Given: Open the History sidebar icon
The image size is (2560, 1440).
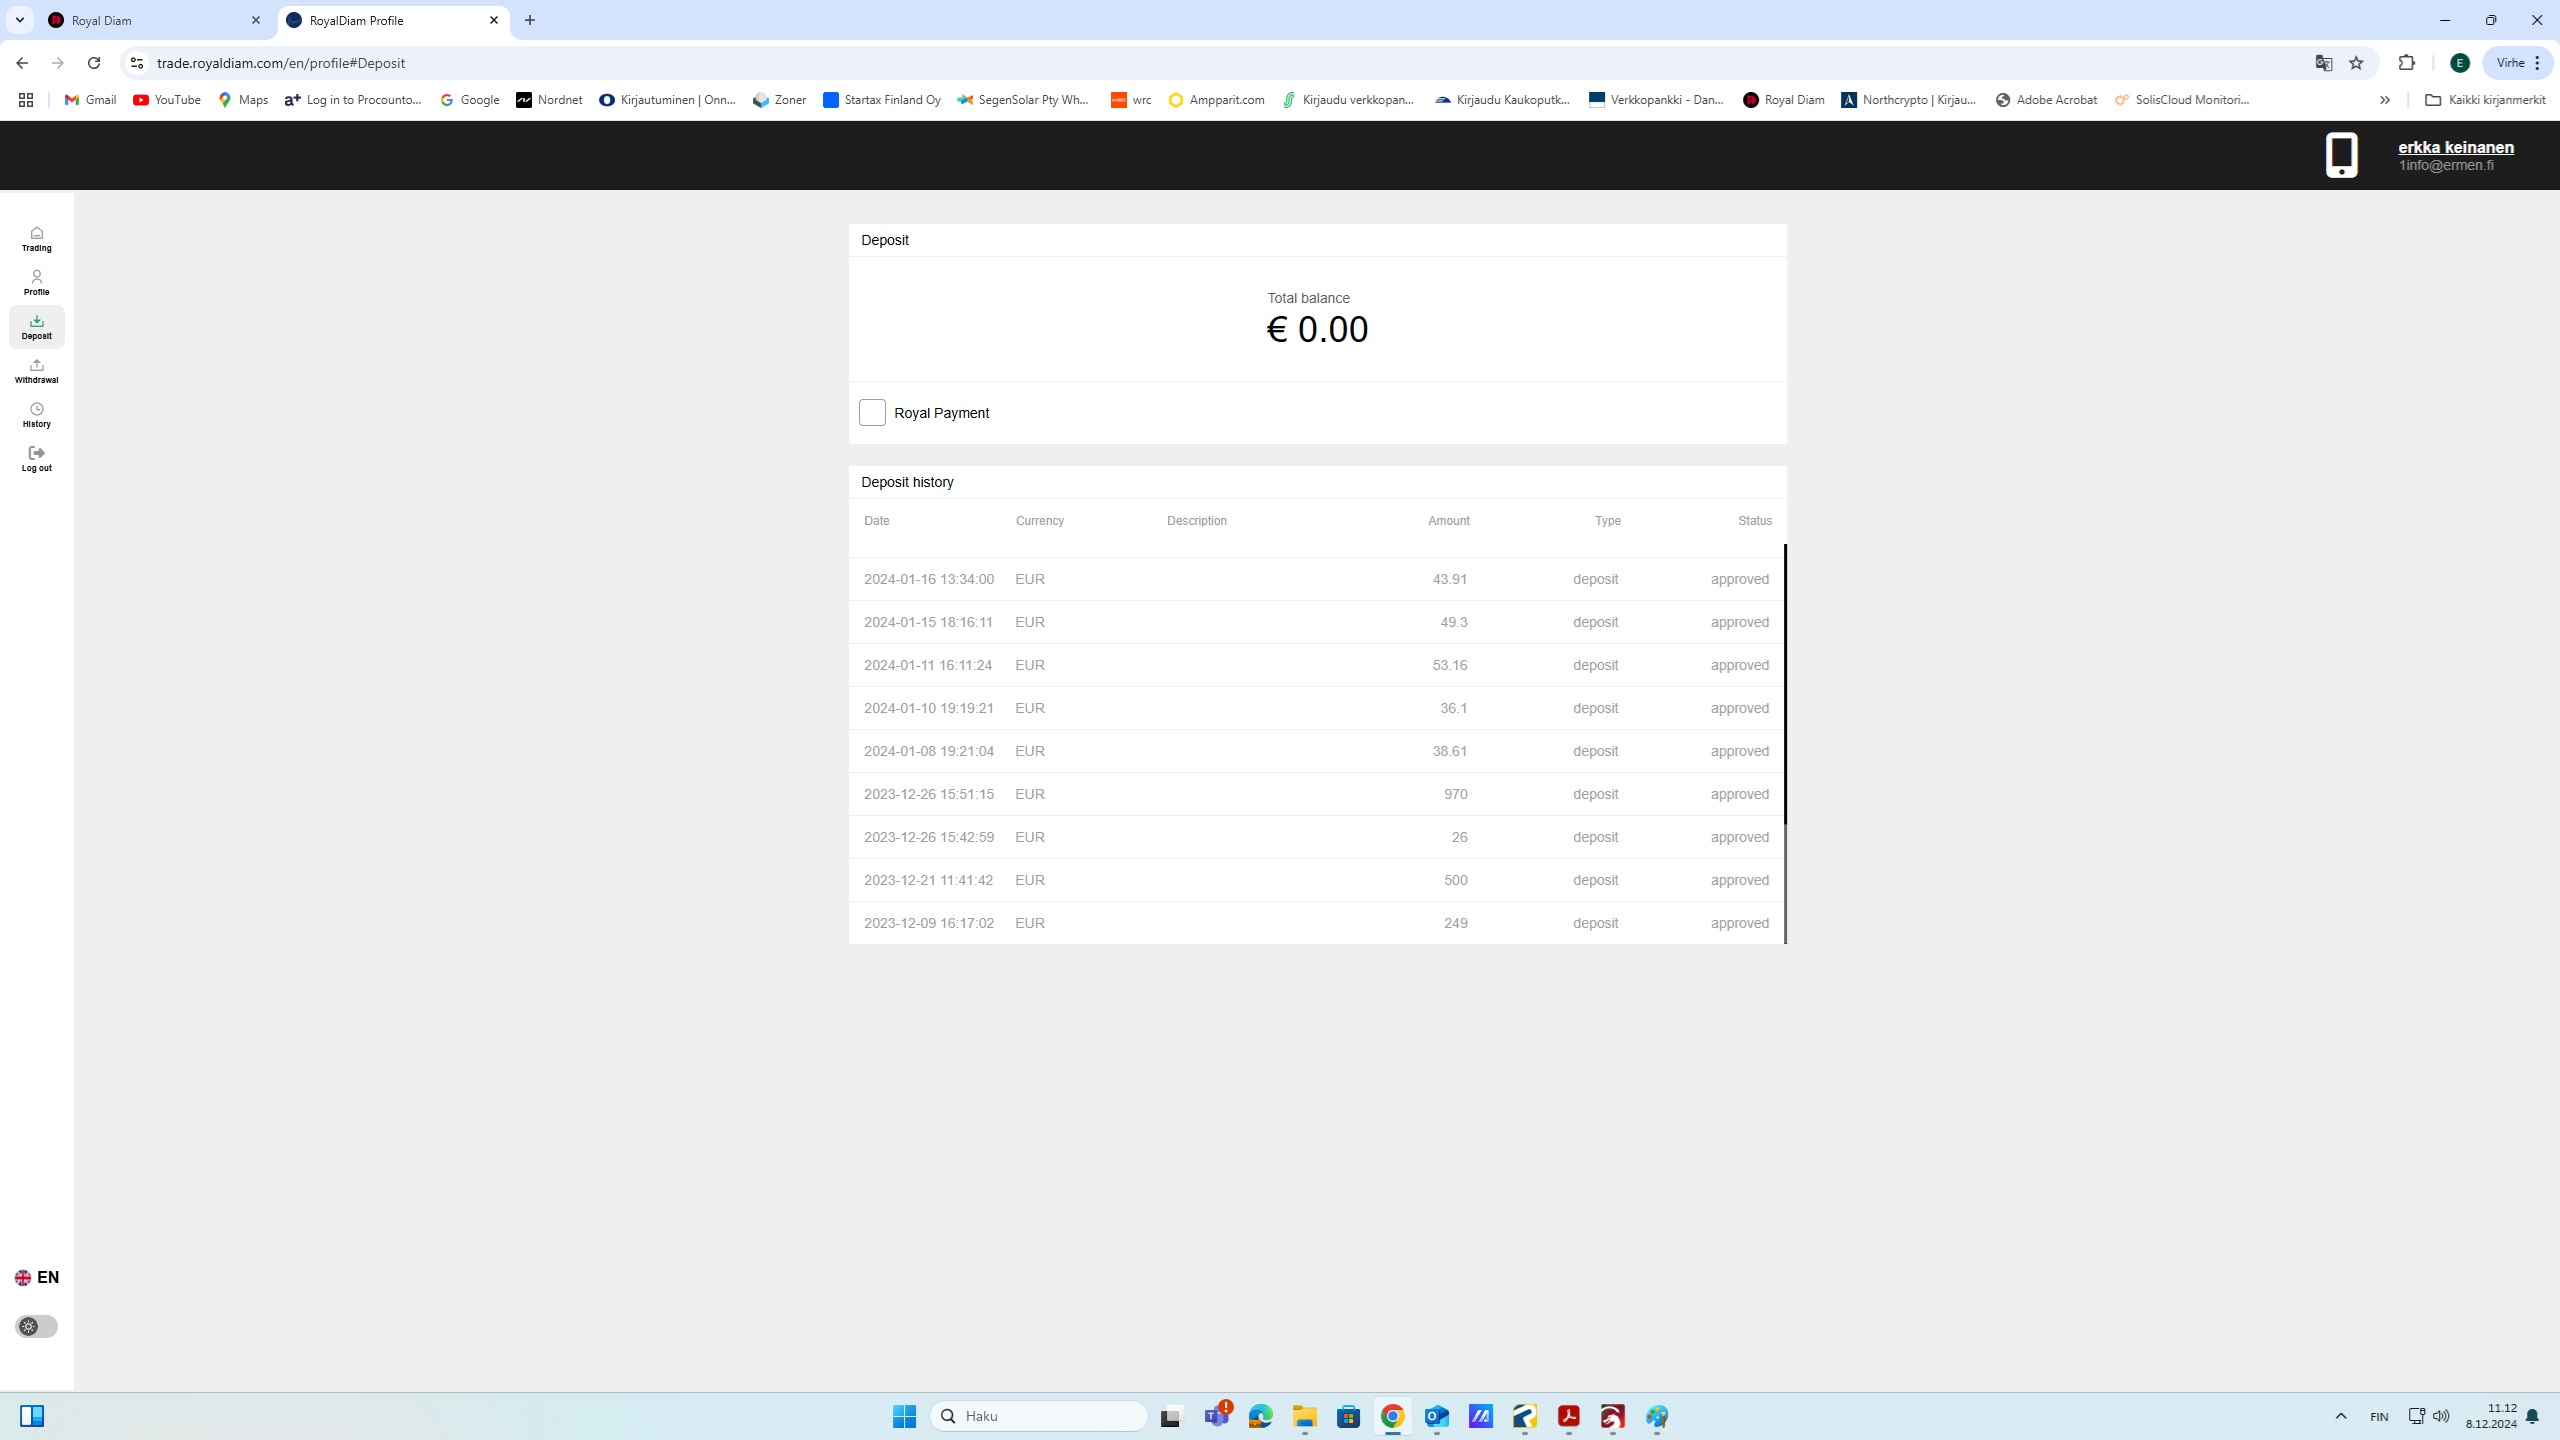Looking at the screenshot, I should point(36,414).
